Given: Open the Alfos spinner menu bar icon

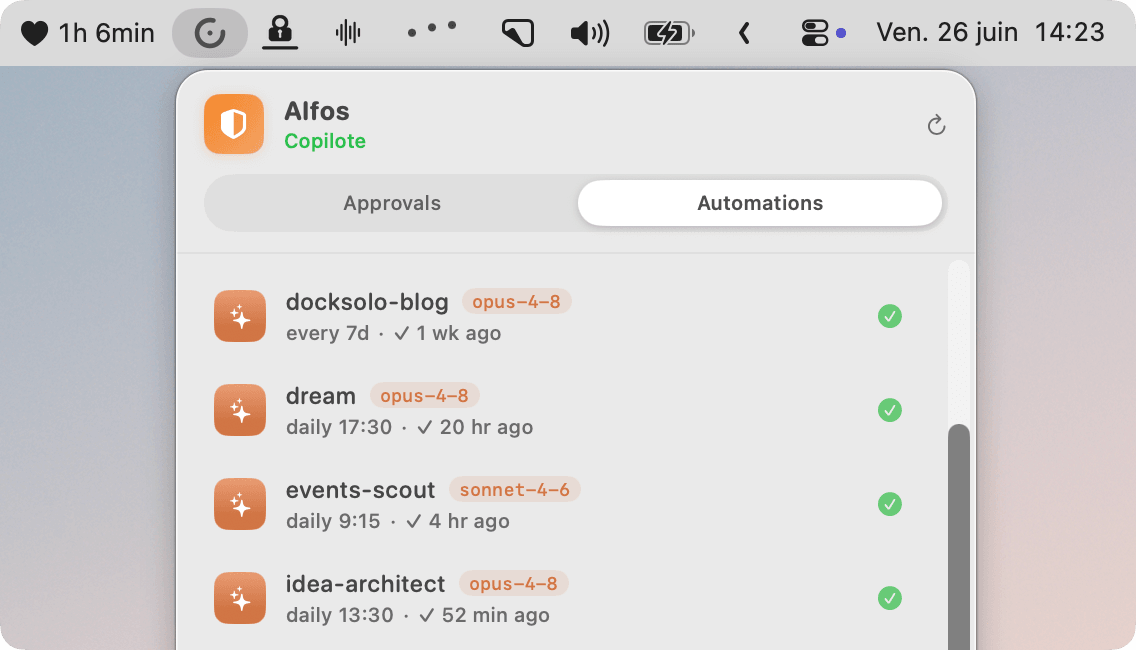Looking at the screenshot, I should pyautogui.click(x=210, y=33).
